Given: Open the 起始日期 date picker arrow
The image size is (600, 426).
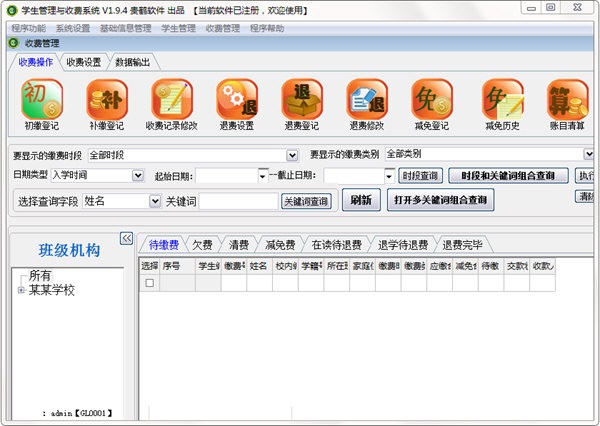Looking at the screenshot, I should 263,176.
